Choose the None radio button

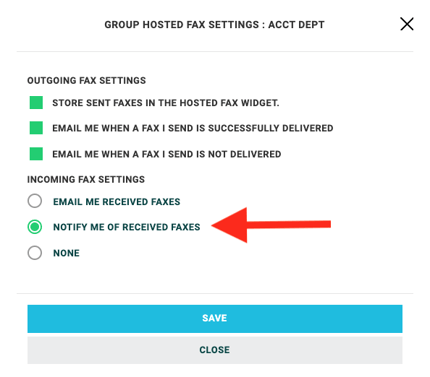pyautogui.click(x=35, y=253)
